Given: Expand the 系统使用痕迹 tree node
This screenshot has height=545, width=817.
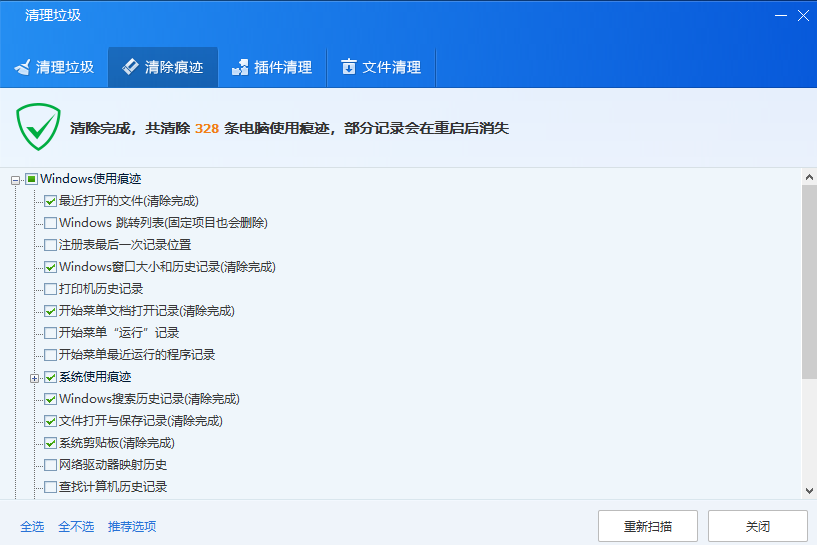Looking at the screenshot, I should point(34,378).
